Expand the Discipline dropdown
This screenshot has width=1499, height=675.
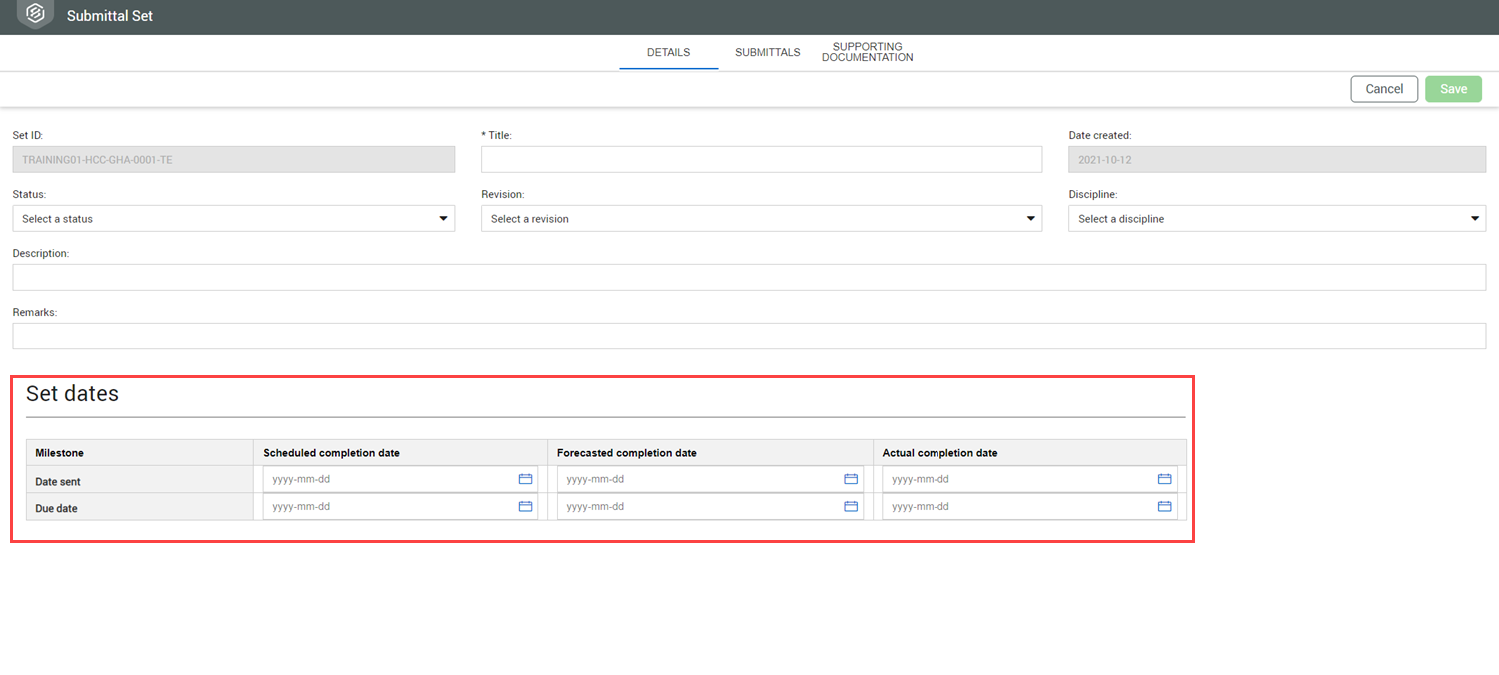click(x=1276, y=218)
